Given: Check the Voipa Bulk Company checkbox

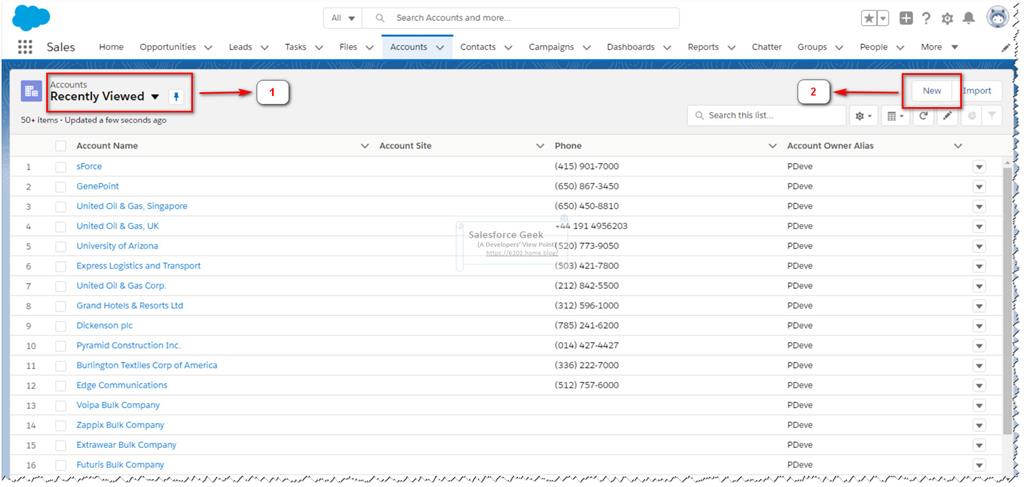Looking at the screenshot, I should (x=61, y=405).
